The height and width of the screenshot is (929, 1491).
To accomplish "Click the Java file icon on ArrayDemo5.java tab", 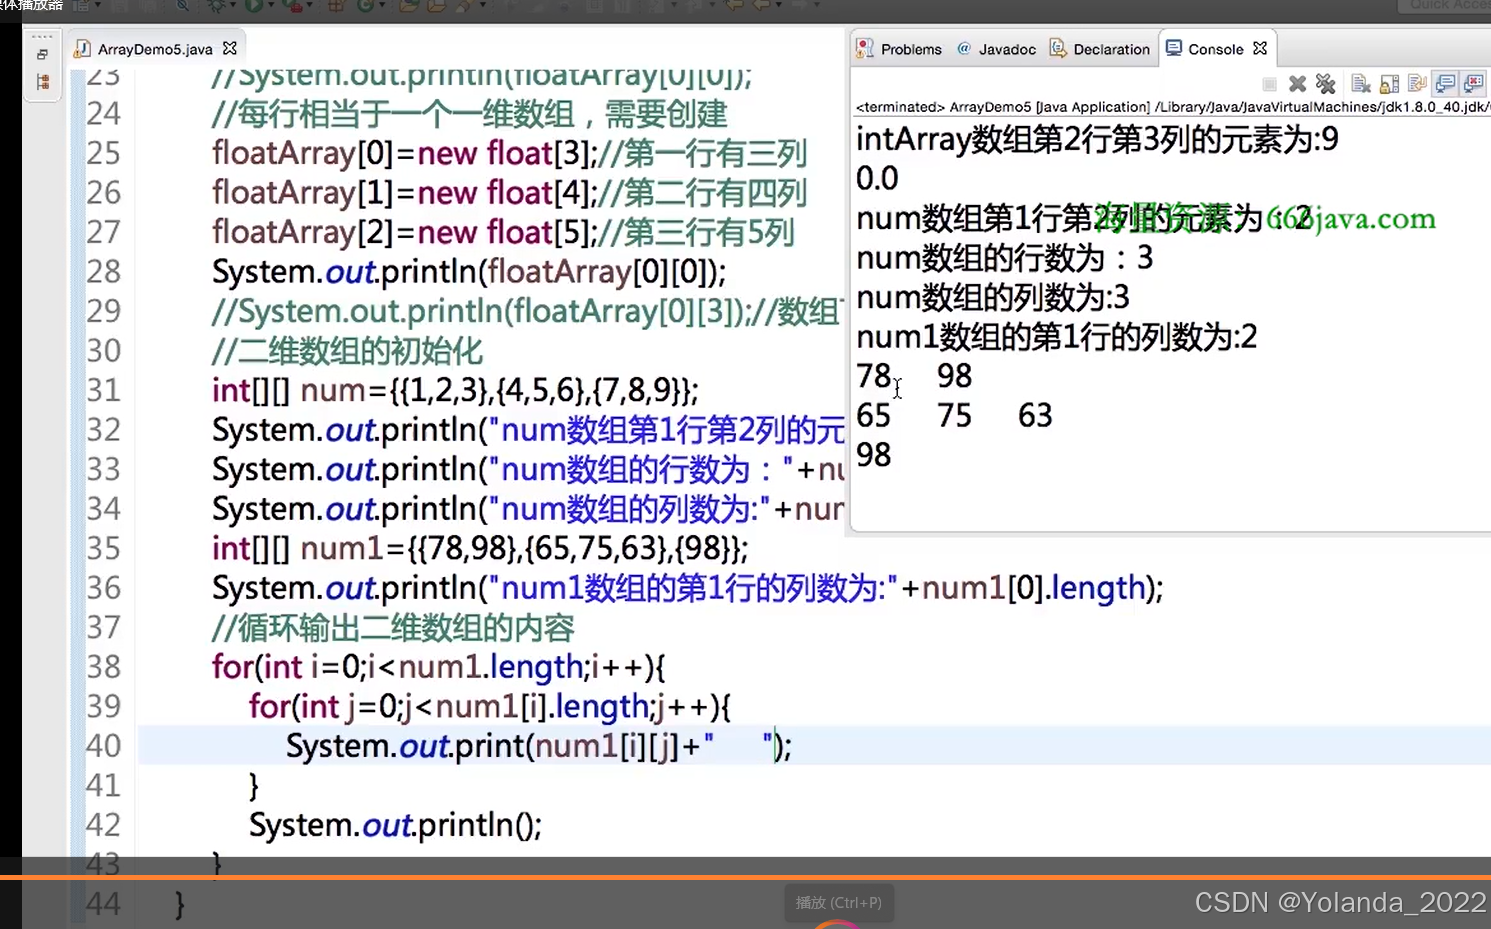I will [83, 48].
